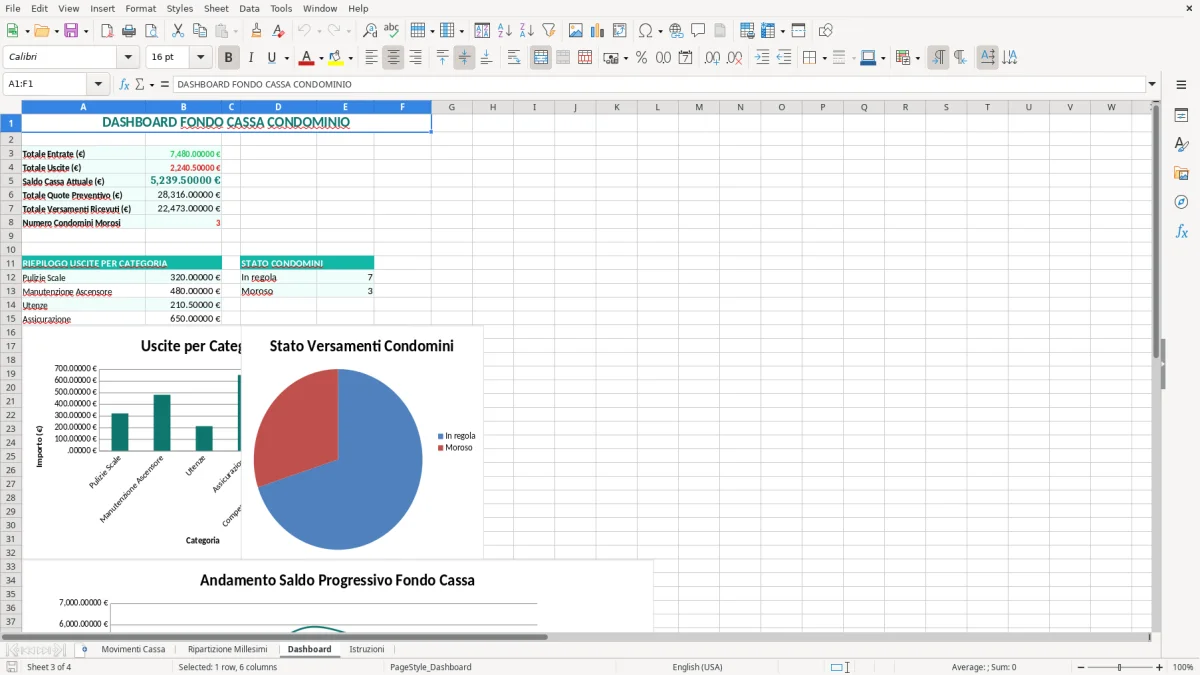Toggle Bold formatting
Screen dimensions: 1200x675
coord(228,58)
